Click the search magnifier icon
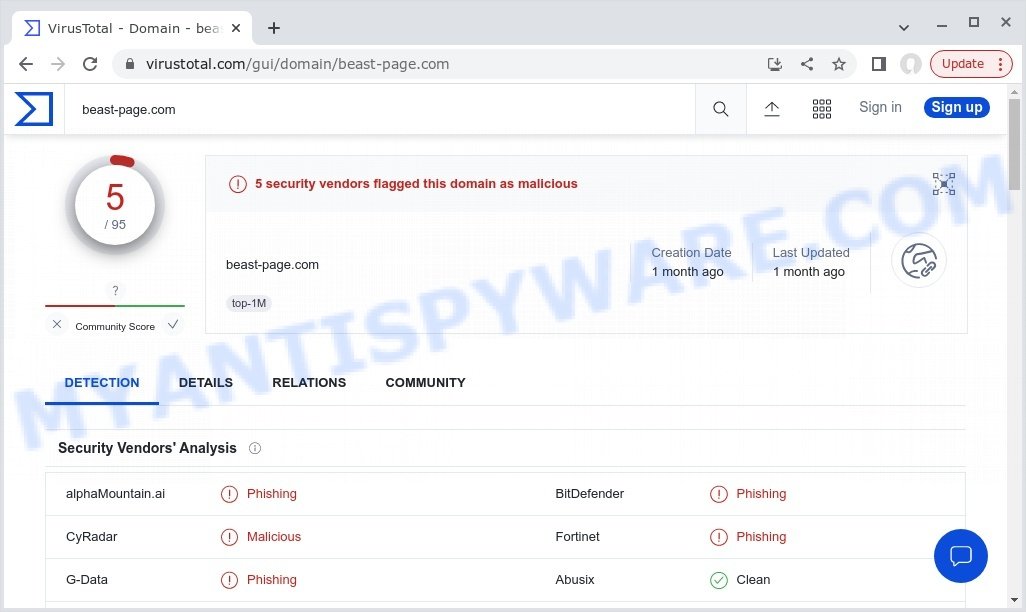 pos(720,109)
